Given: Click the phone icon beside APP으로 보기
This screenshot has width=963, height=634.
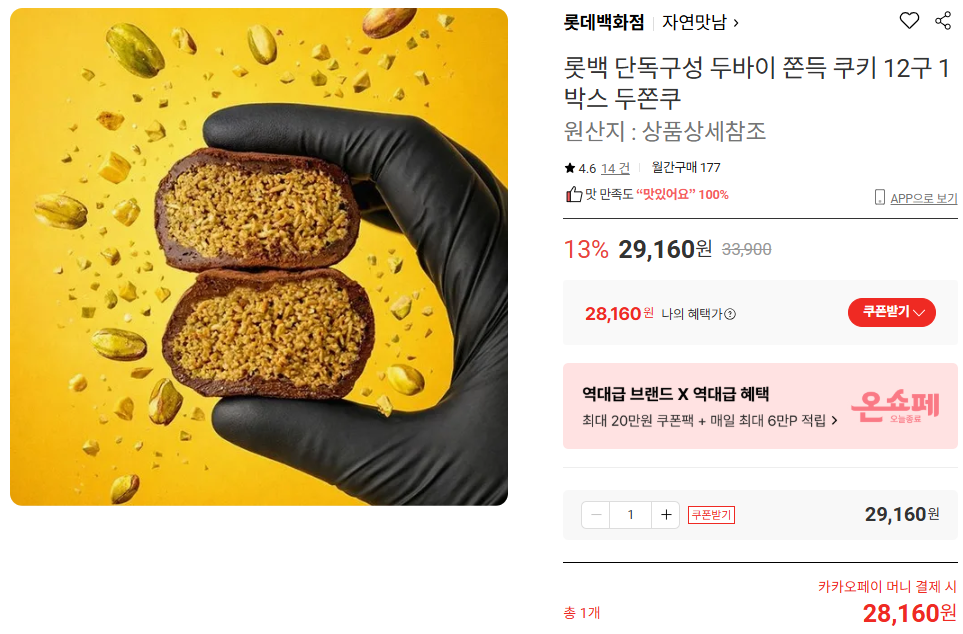Looking at the screenshot, I should [x=879, y=197].
